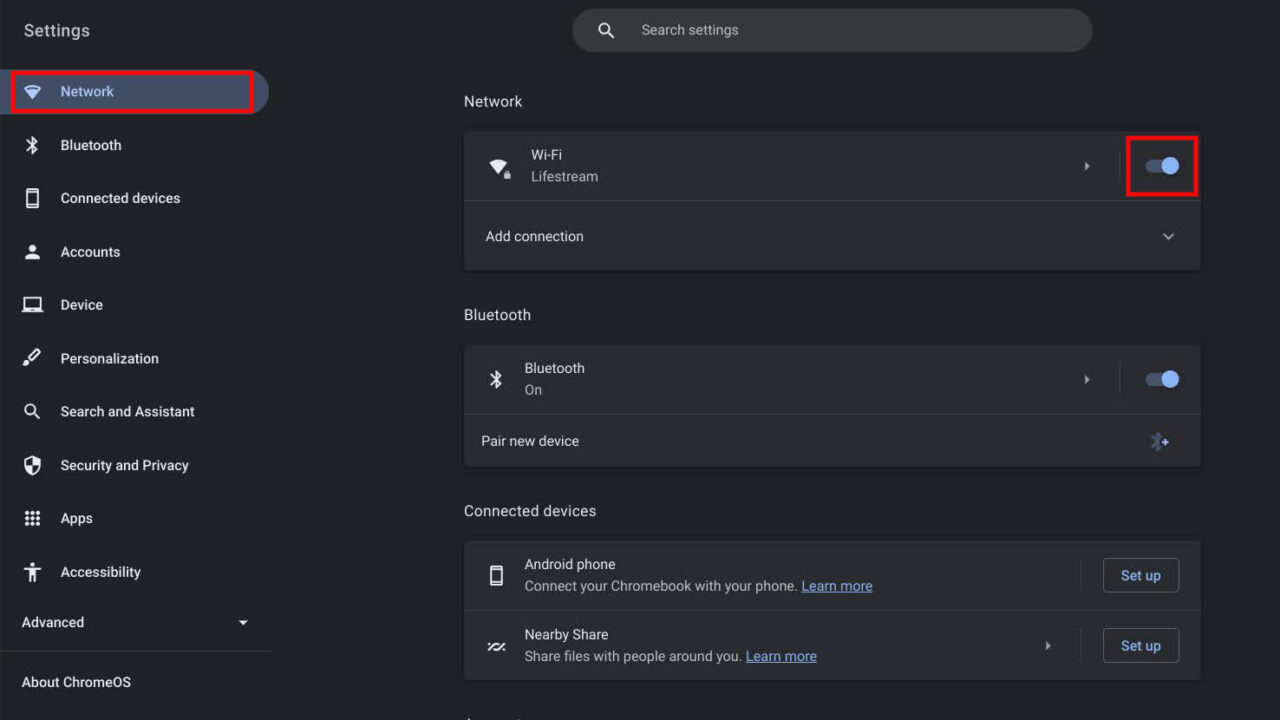This screenshot has height=720, width=1280.
Task: Collapse the Advanced sidebar section
Action: [242, 622]
